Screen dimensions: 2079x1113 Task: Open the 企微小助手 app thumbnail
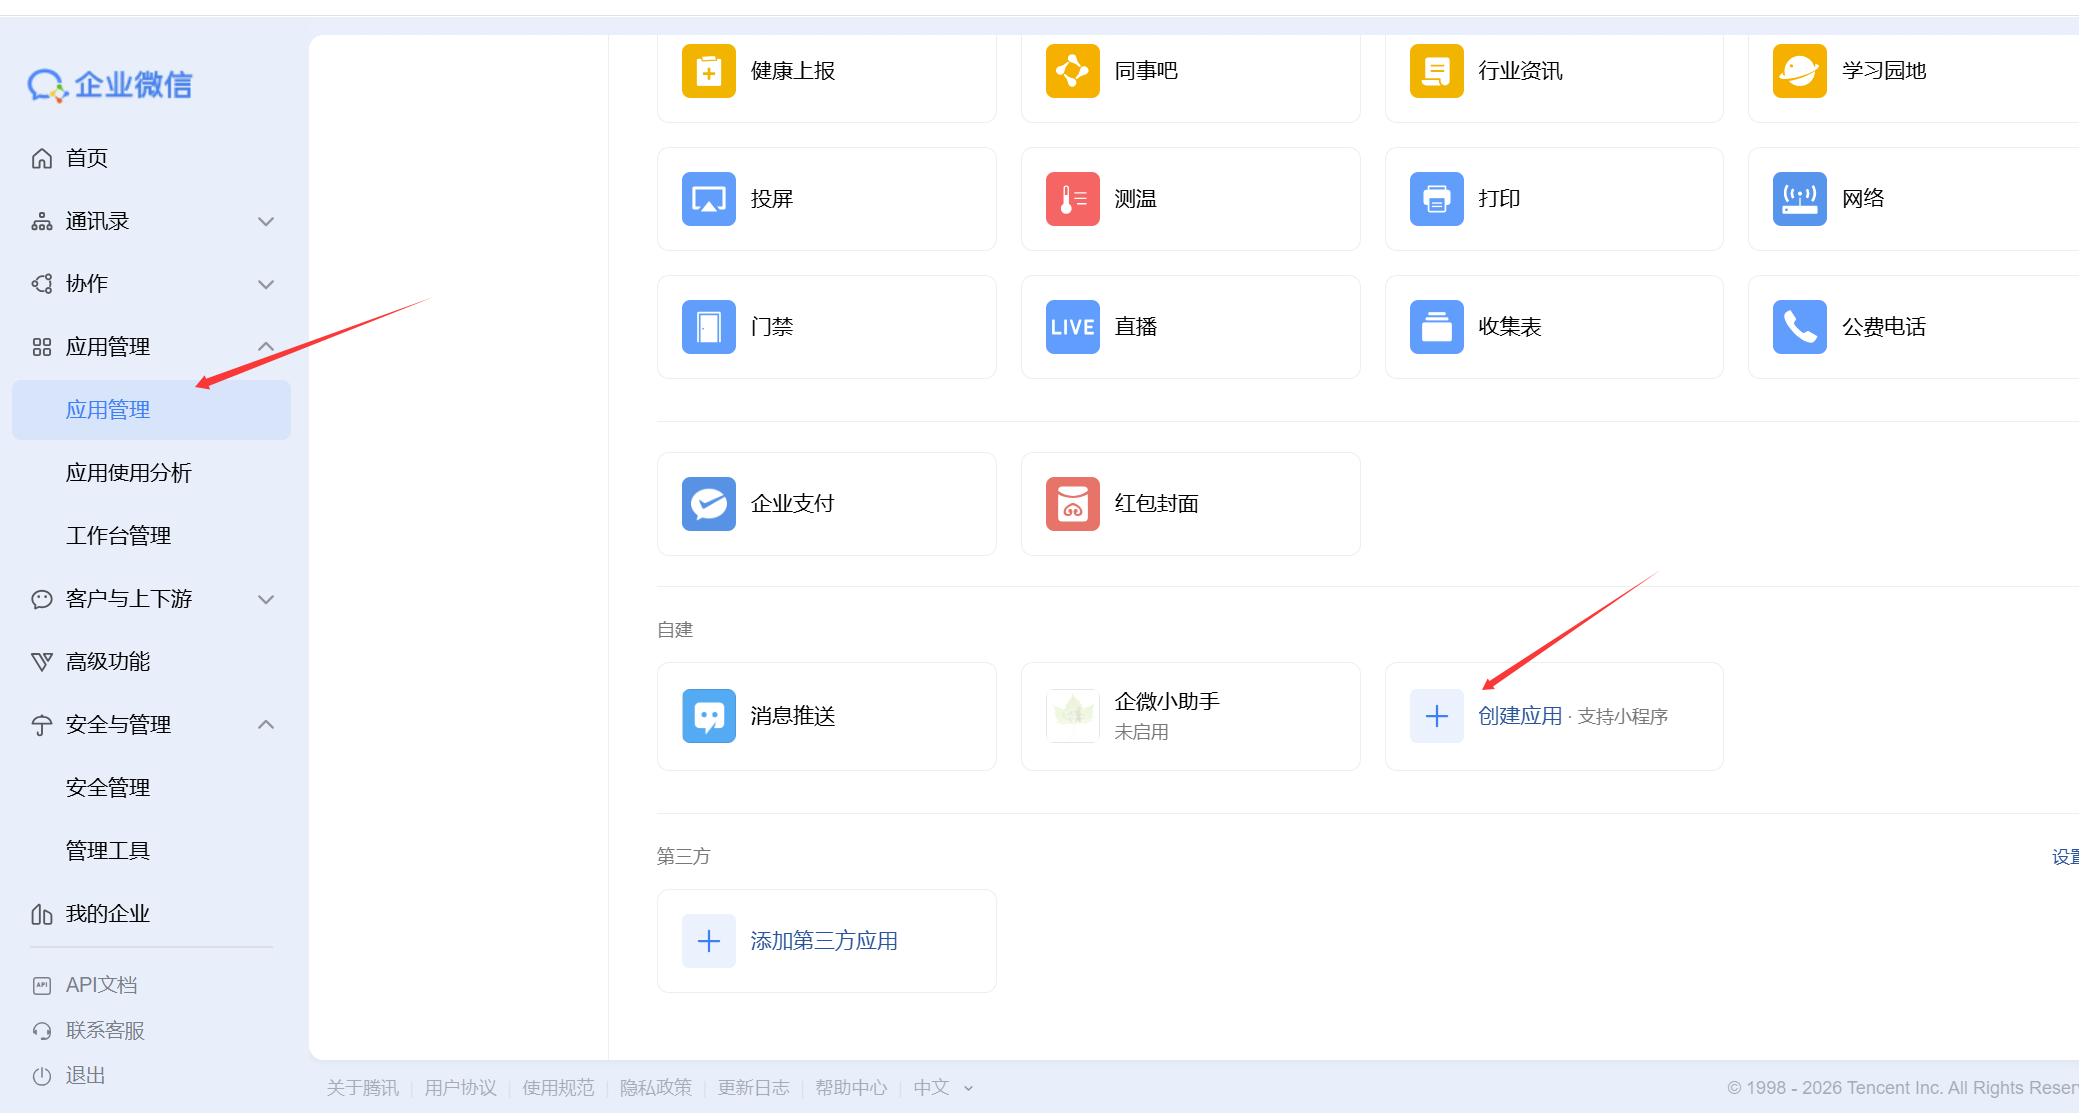(1072, 716)
